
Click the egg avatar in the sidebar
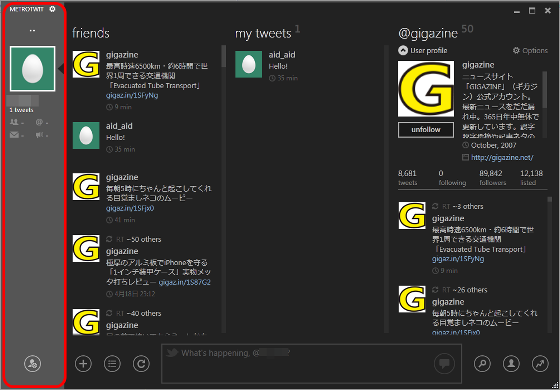32,69
